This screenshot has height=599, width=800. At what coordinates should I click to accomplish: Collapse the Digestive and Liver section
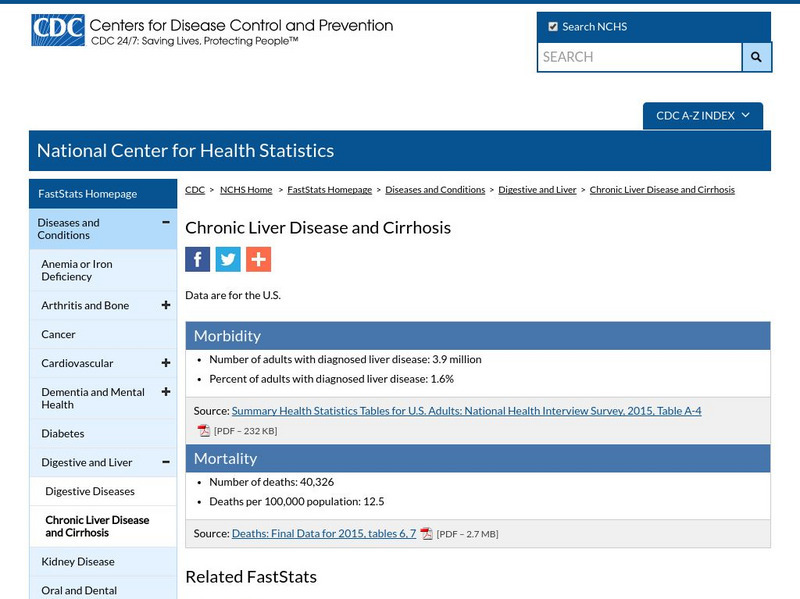click(167, 462)
